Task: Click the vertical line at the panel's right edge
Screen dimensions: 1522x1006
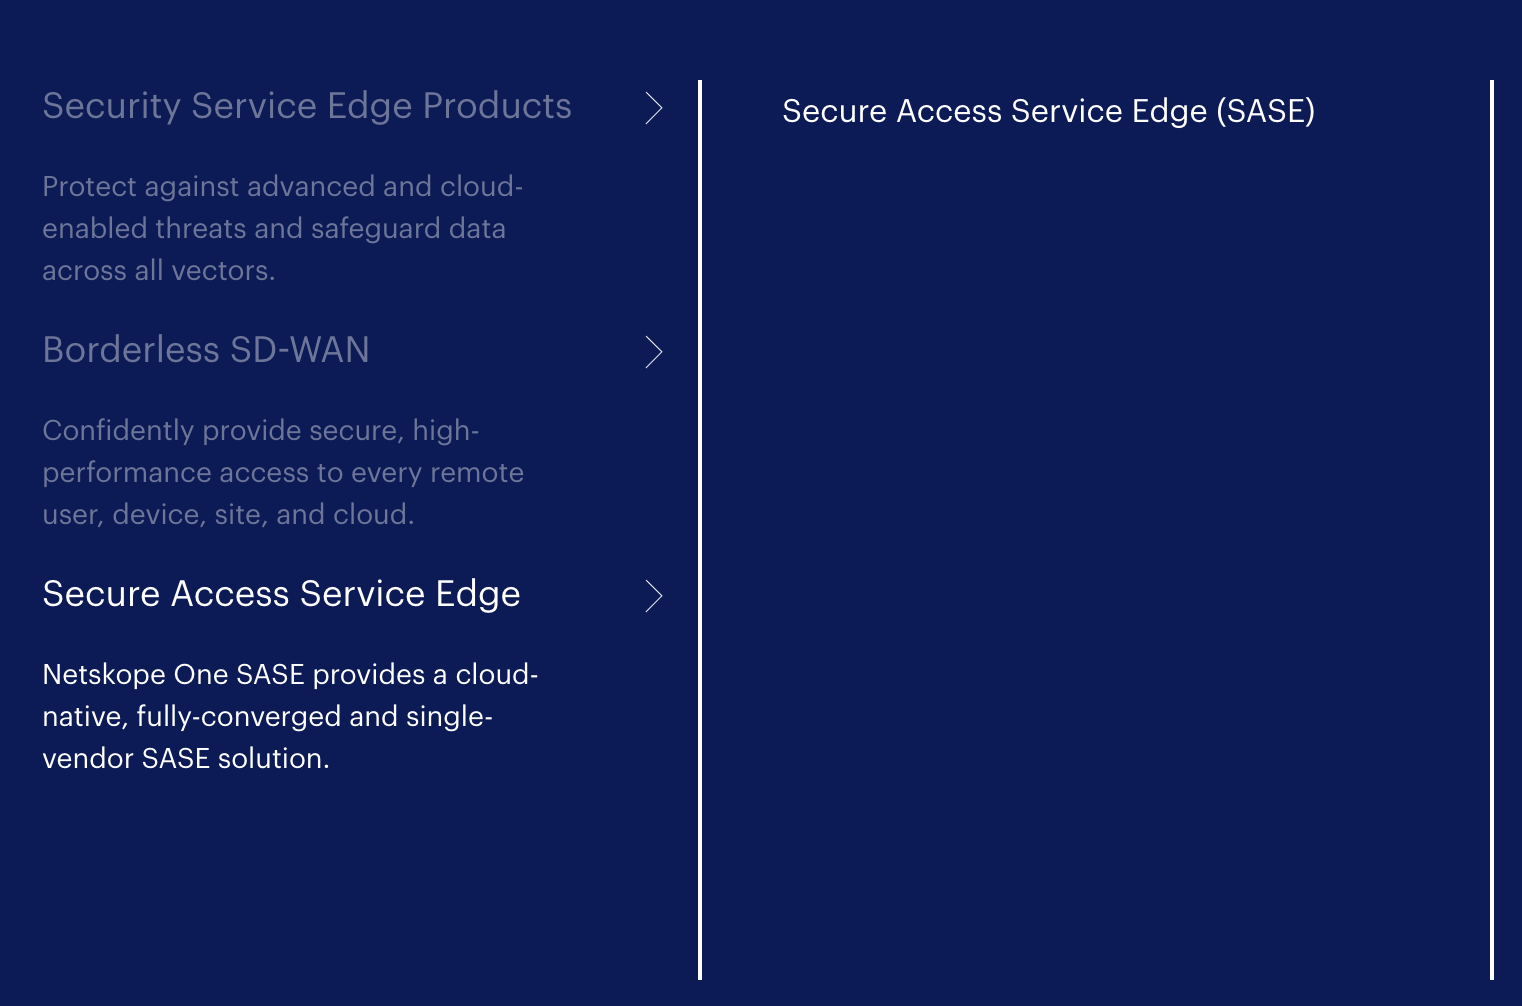Action: tap(1491, 530)
